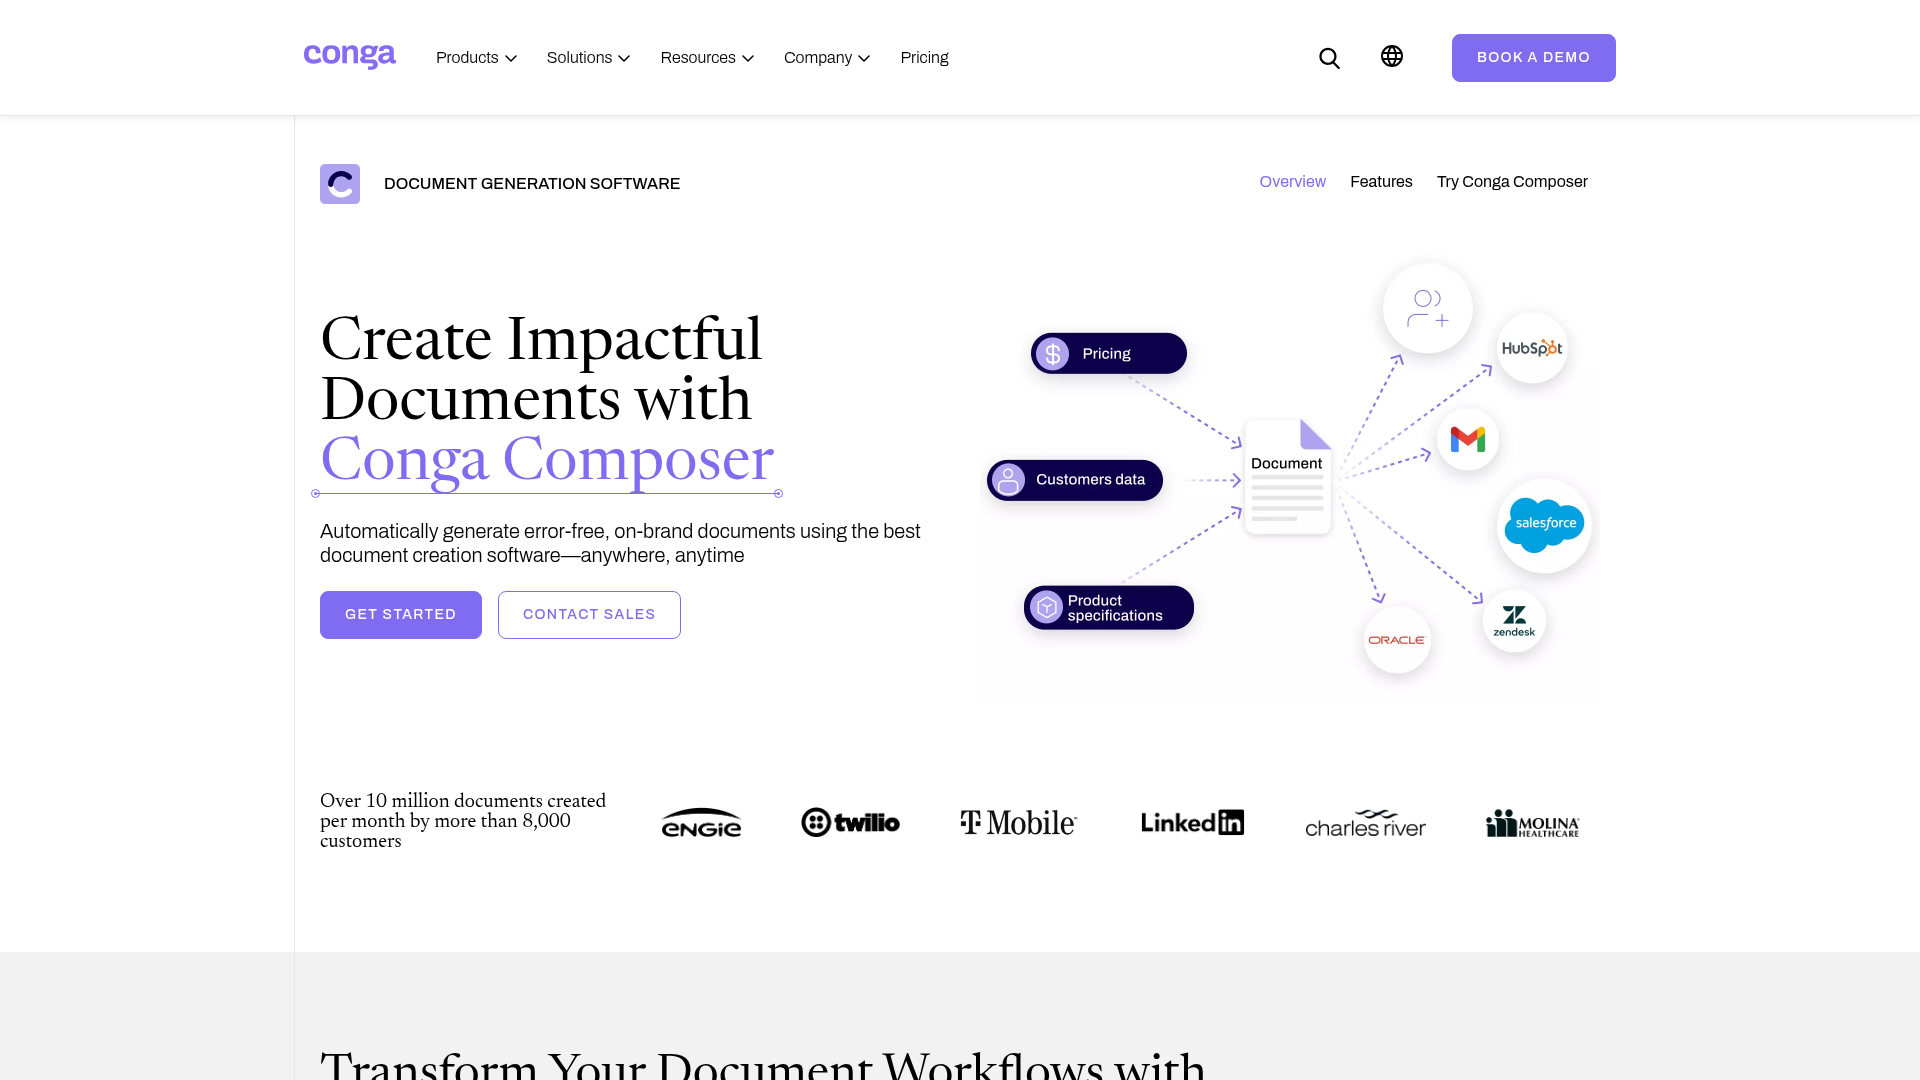Click the BOOK A DEMO button
Image resolution: width=1920 pixels, height=1080 pixels.
tap(1533, 57)
